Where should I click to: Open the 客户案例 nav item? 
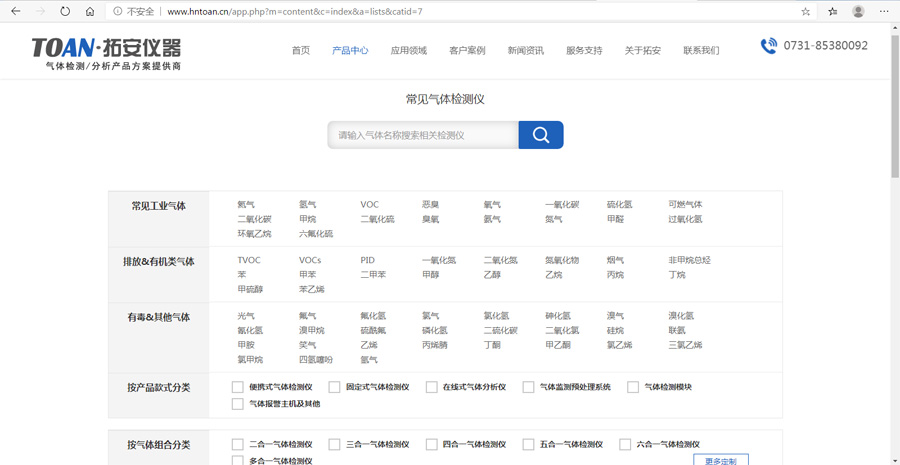click(467, 51)
